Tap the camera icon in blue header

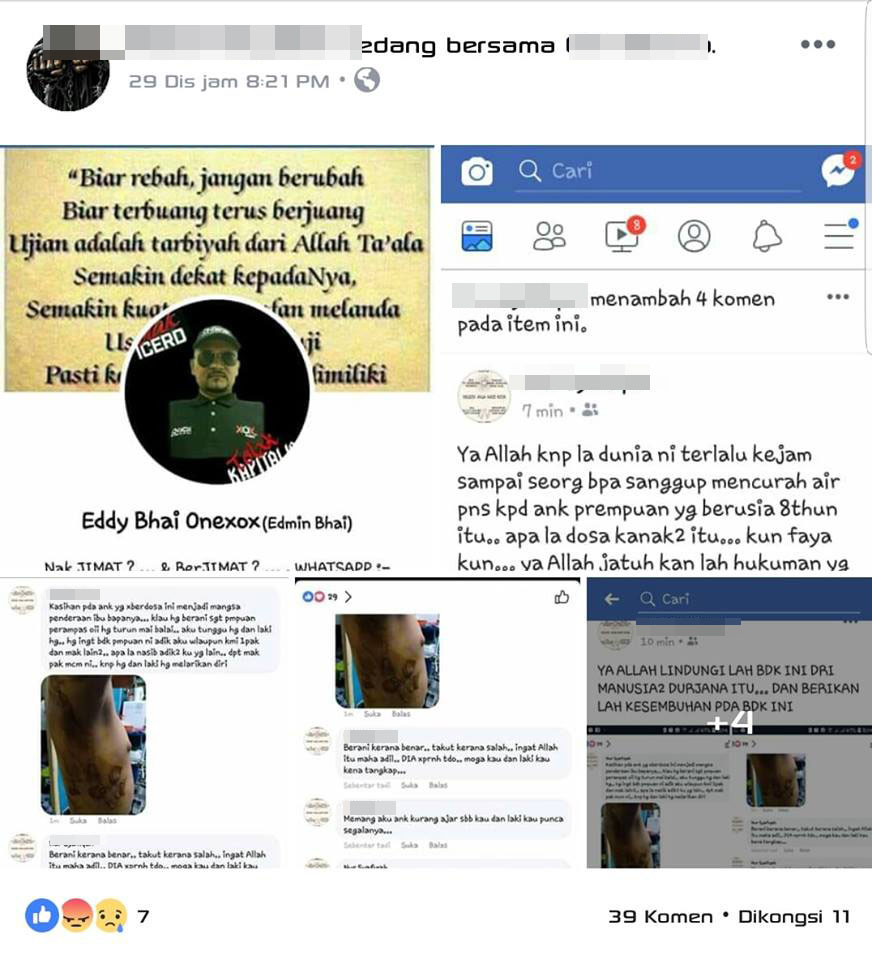click(x=477, y=171)
